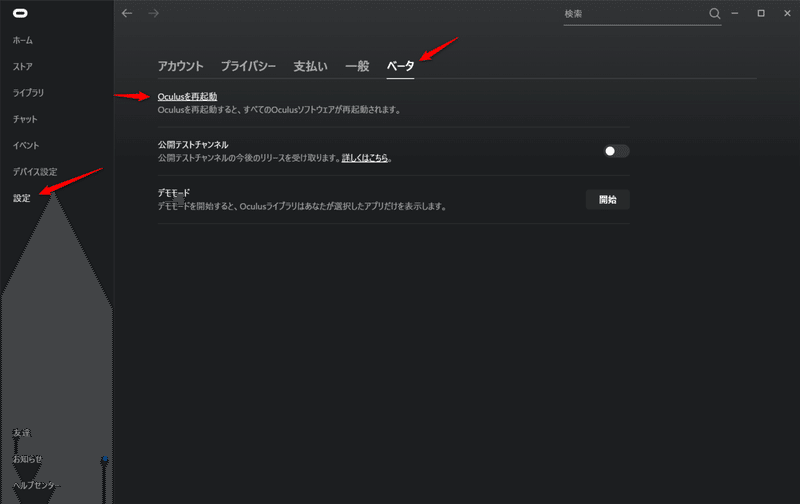Toggle the 公開テストチャンネル switch
The width and height of the screenshot is (800, 504).
coord(616,151)
